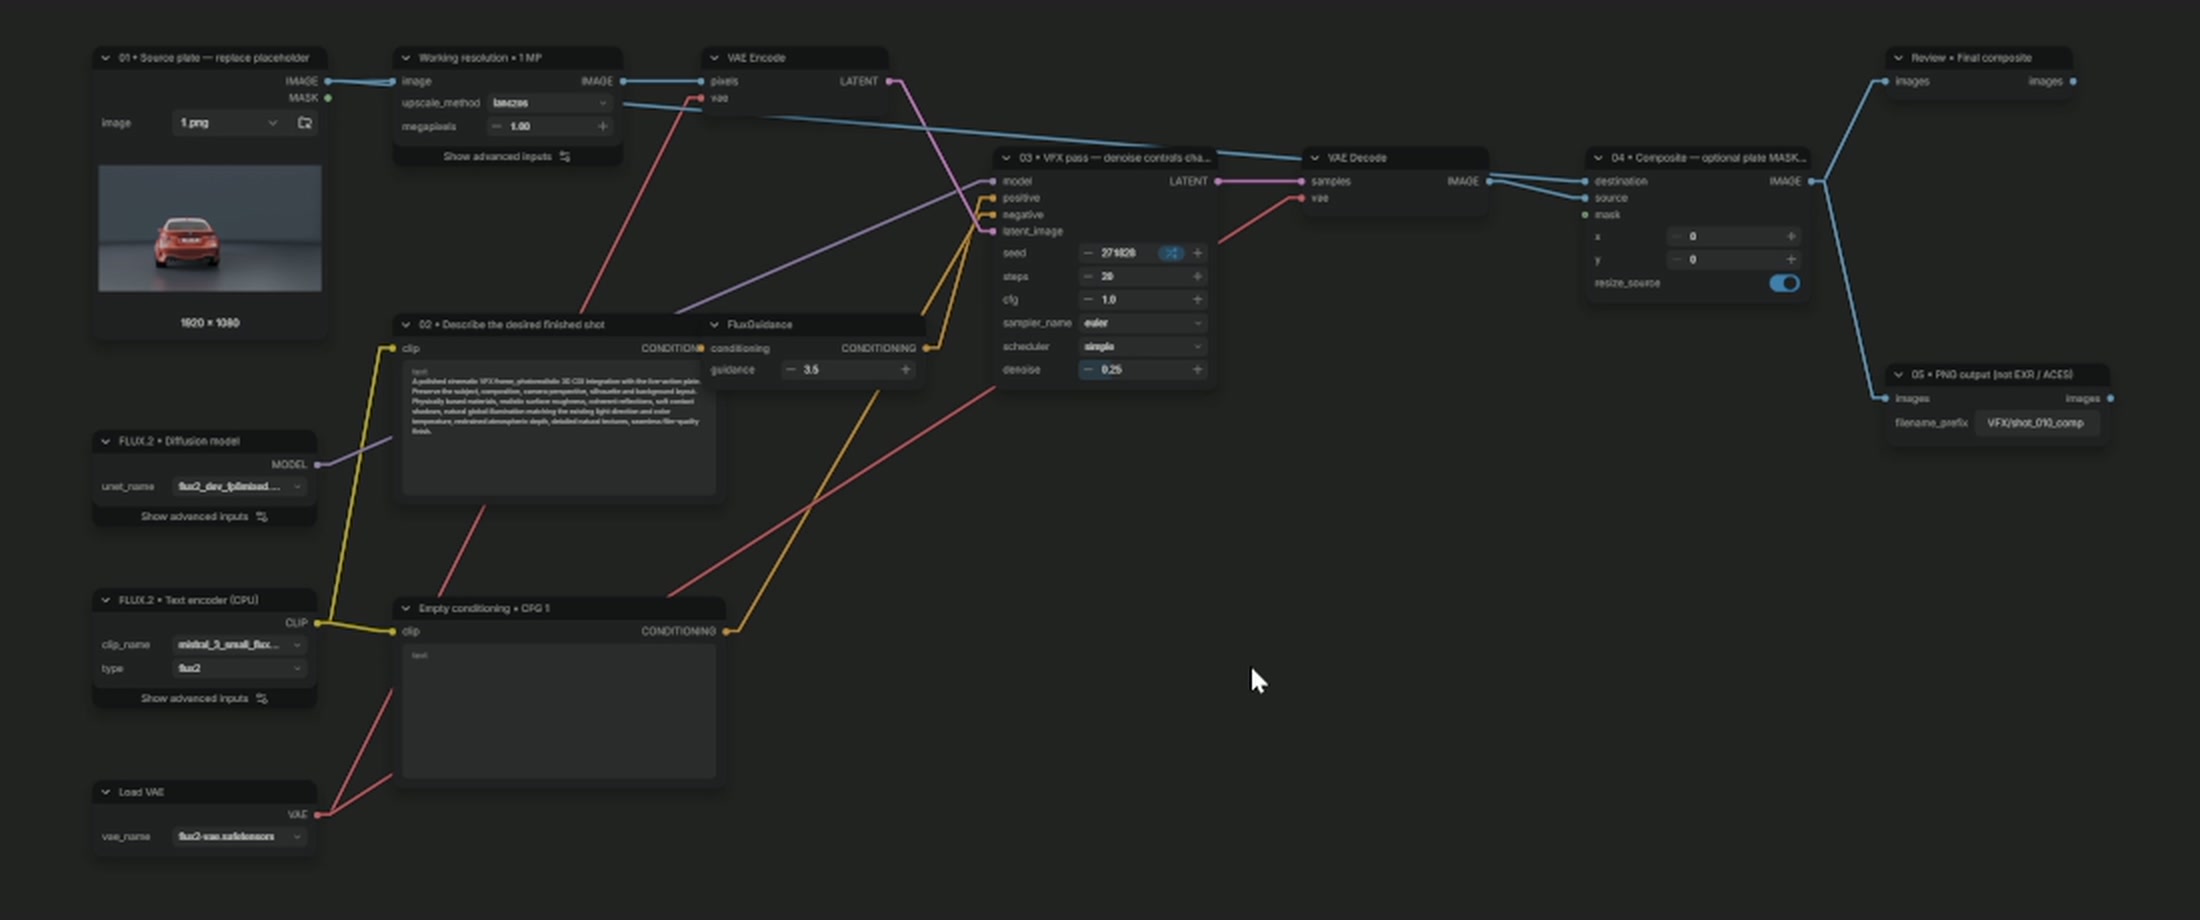Increase the seed value with the plus icon

coord(1197,253)
